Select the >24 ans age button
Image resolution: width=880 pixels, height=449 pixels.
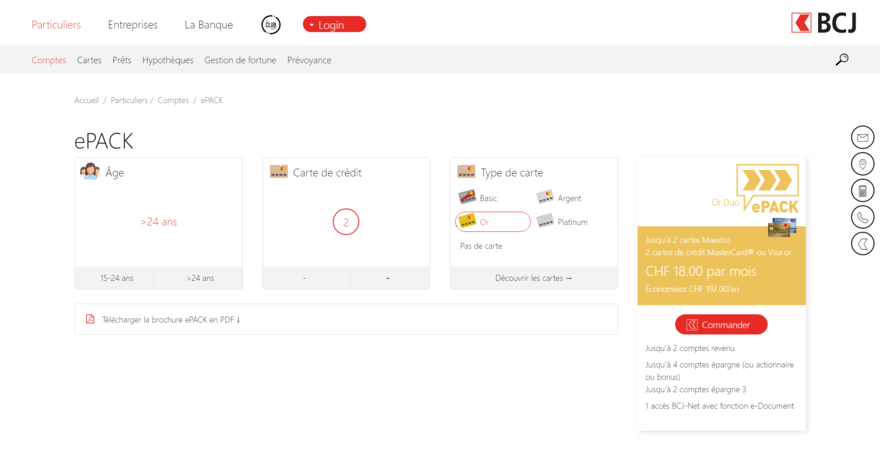(x=200, y=278)
